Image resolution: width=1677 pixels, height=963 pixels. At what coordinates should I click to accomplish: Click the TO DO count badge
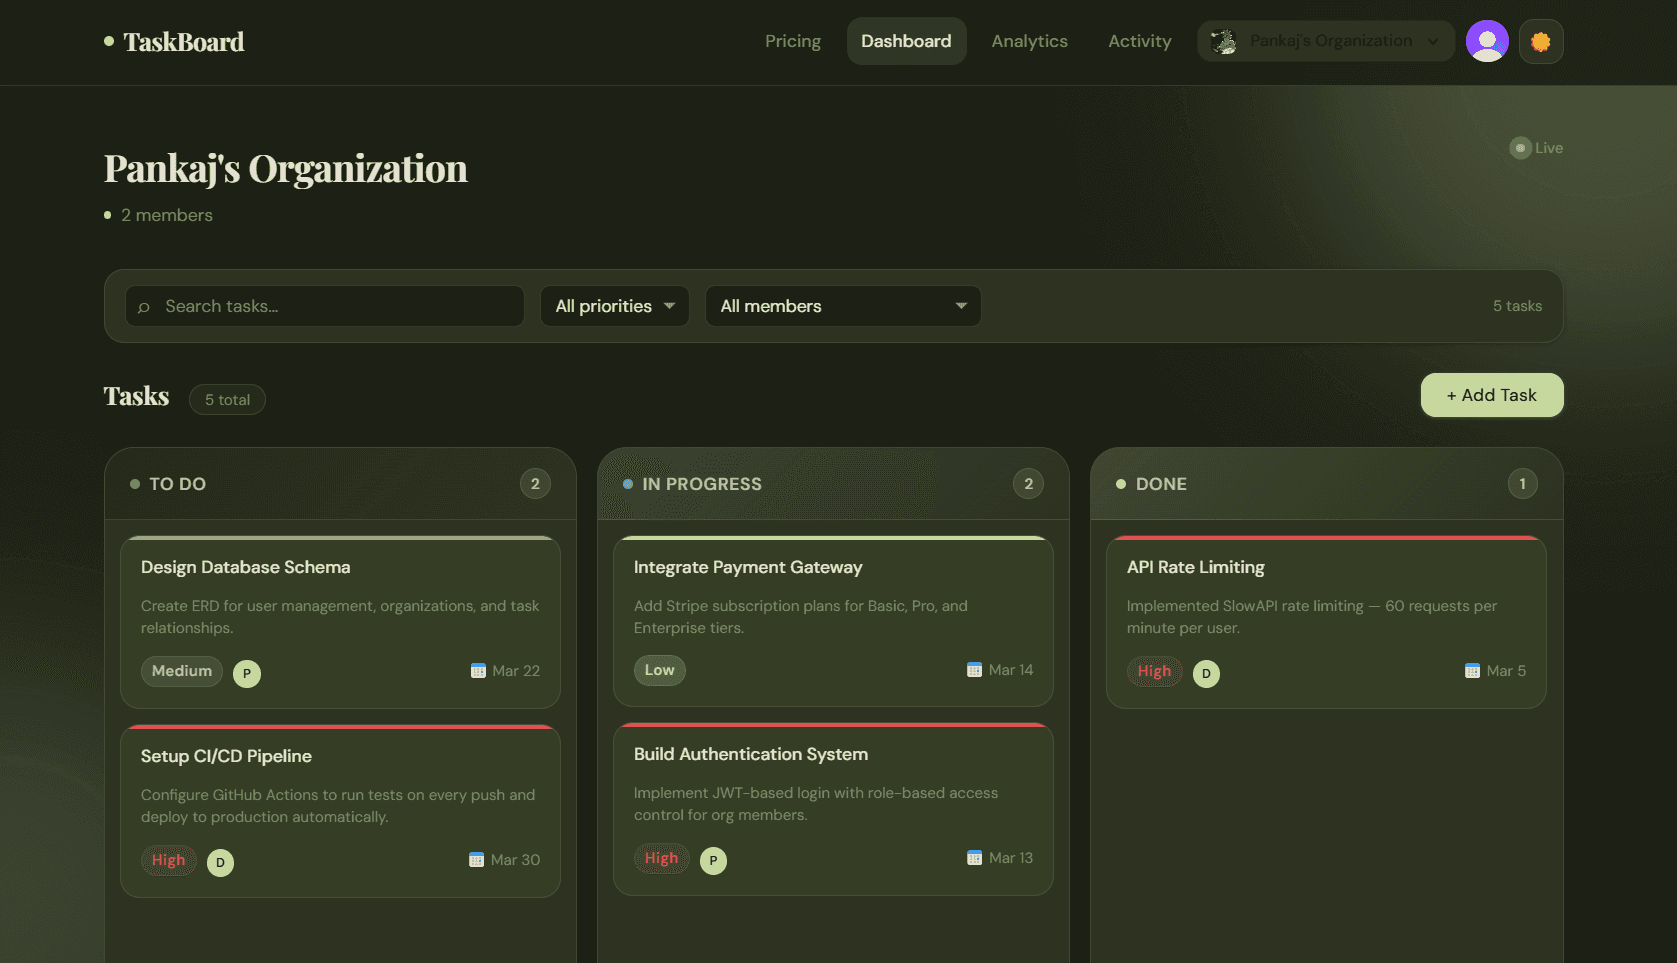click(535, 484)
